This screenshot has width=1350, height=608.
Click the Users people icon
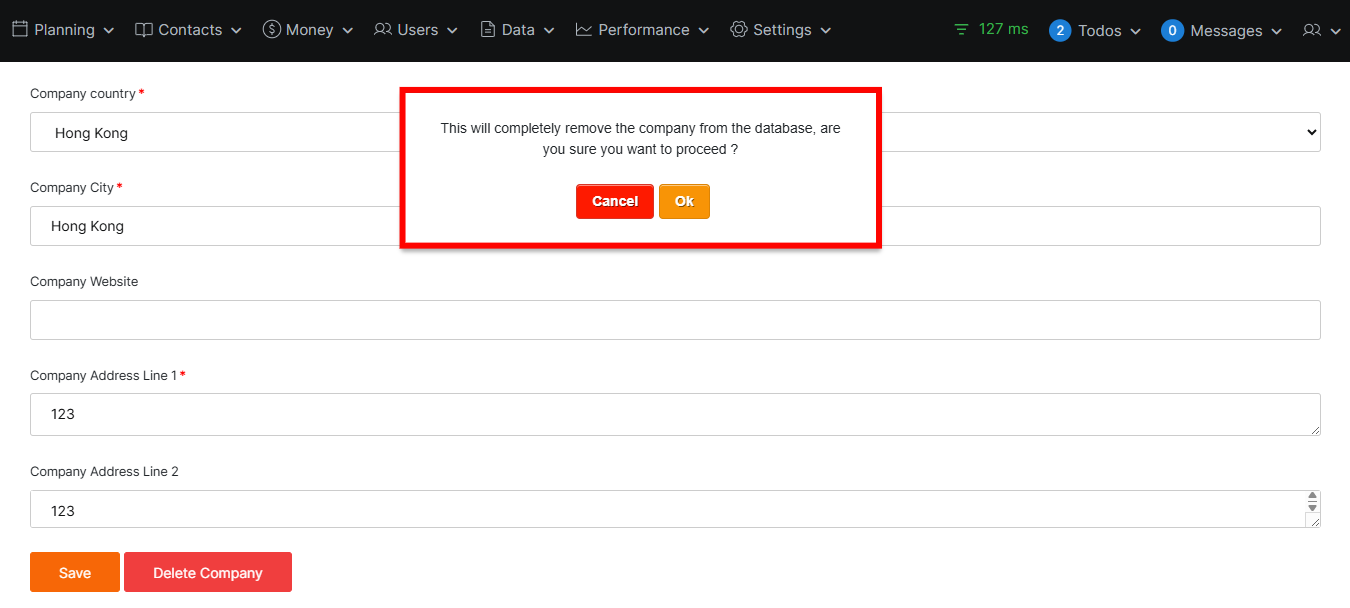(x=382, y=30)
